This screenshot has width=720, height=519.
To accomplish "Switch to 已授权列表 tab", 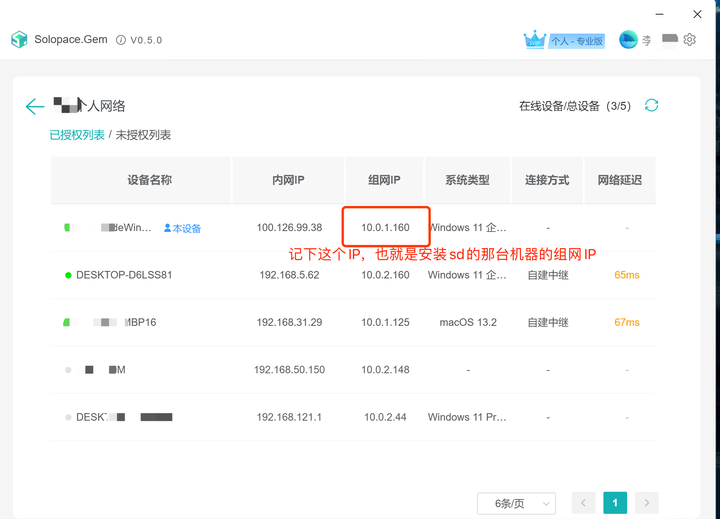I will click(77, 135).
